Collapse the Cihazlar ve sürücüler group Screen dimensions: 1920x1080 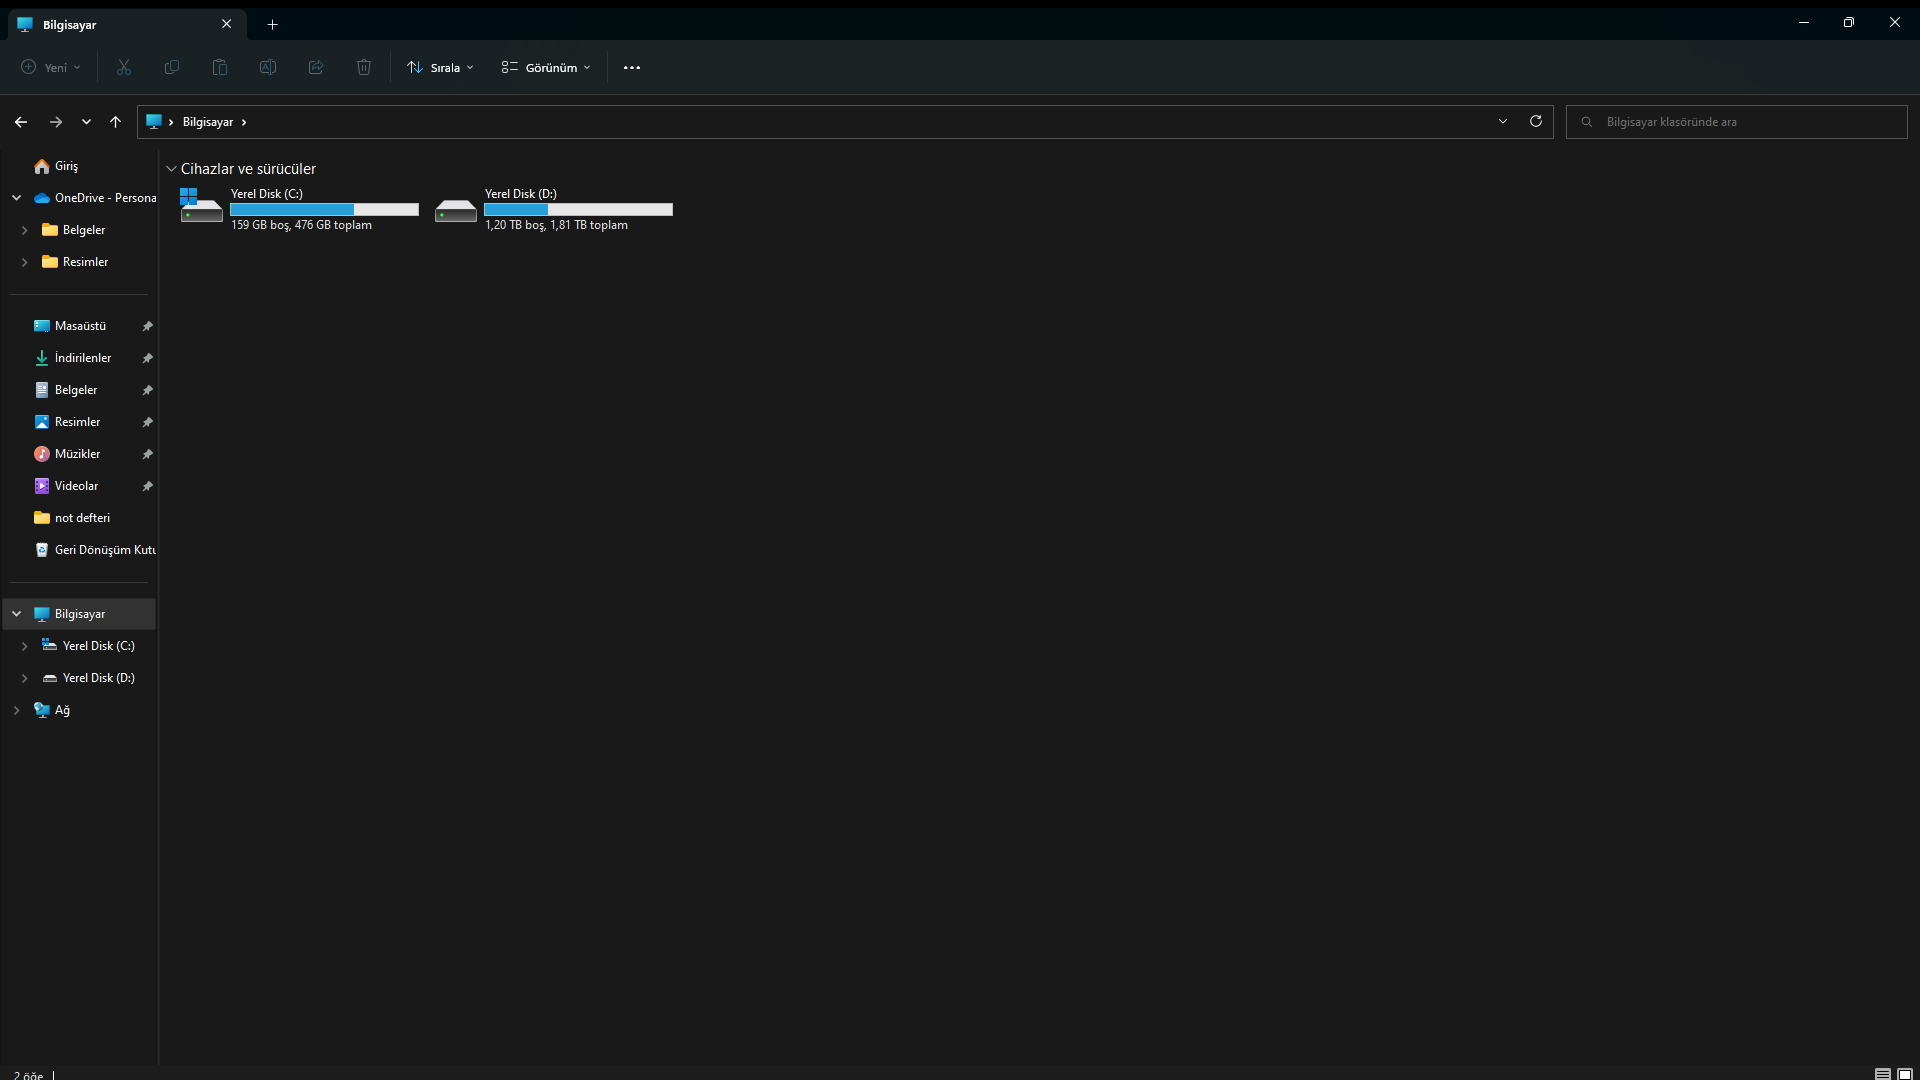click(171, 169)
